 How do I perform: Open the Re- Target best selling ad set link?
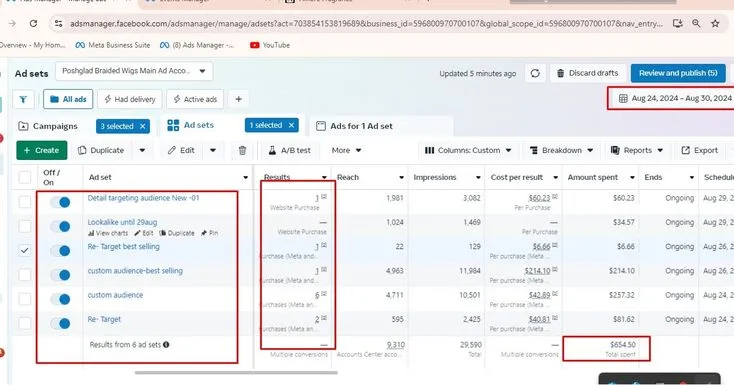[124, 246]
